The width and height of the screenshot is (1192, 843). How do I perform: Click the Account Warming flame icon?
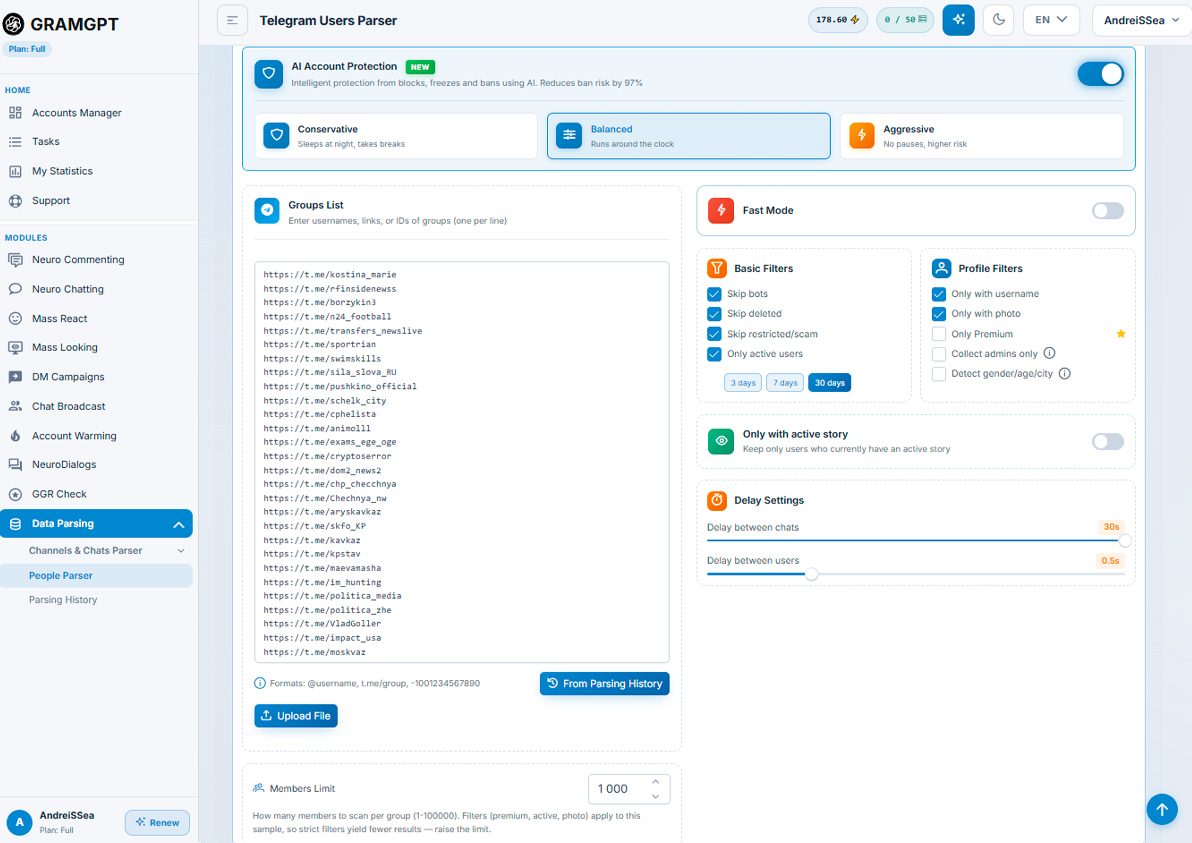pos(15,436)
